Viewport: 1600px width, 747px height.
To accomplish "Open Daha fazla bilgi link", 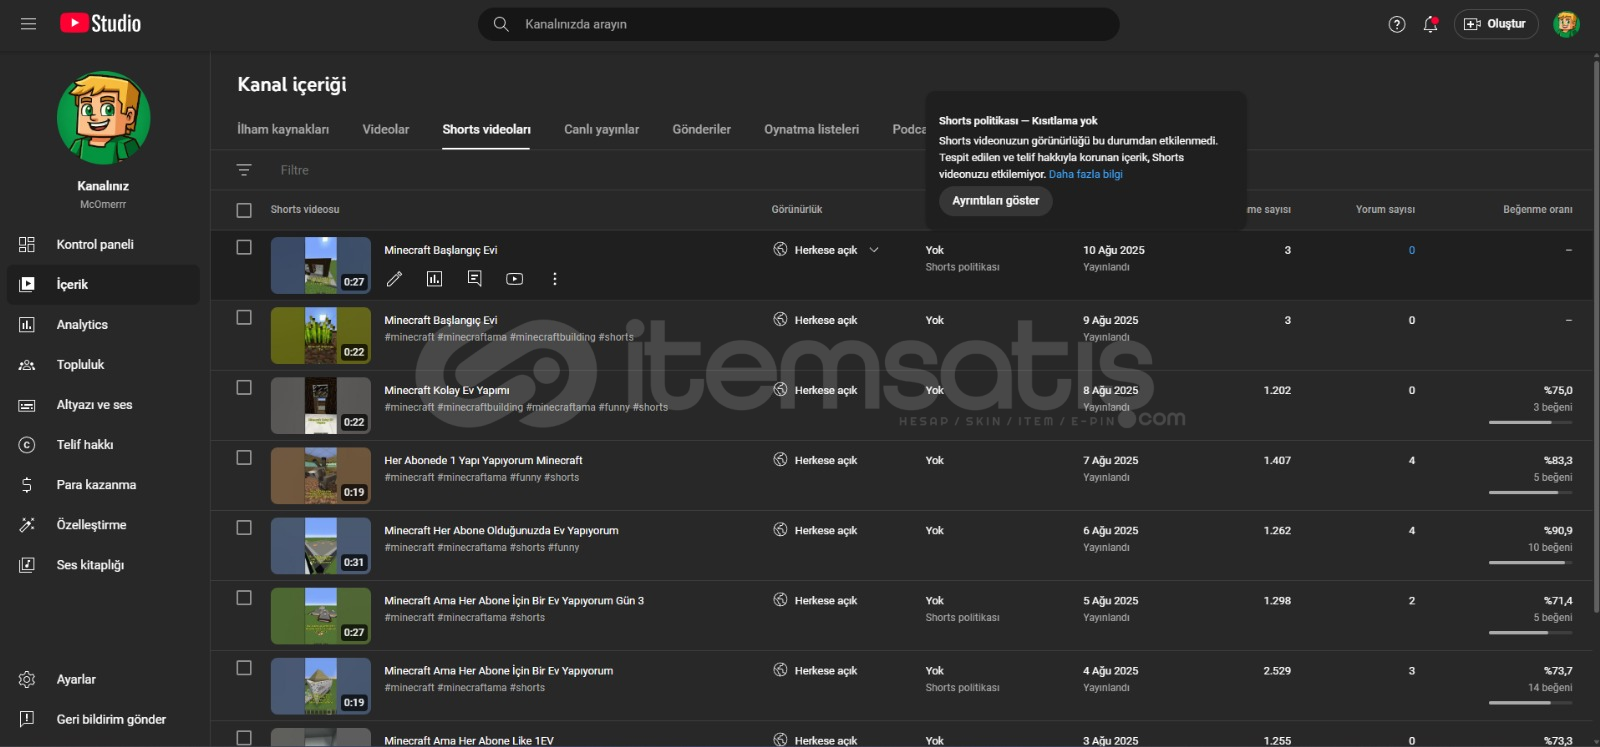I will tap(1086, 174).
